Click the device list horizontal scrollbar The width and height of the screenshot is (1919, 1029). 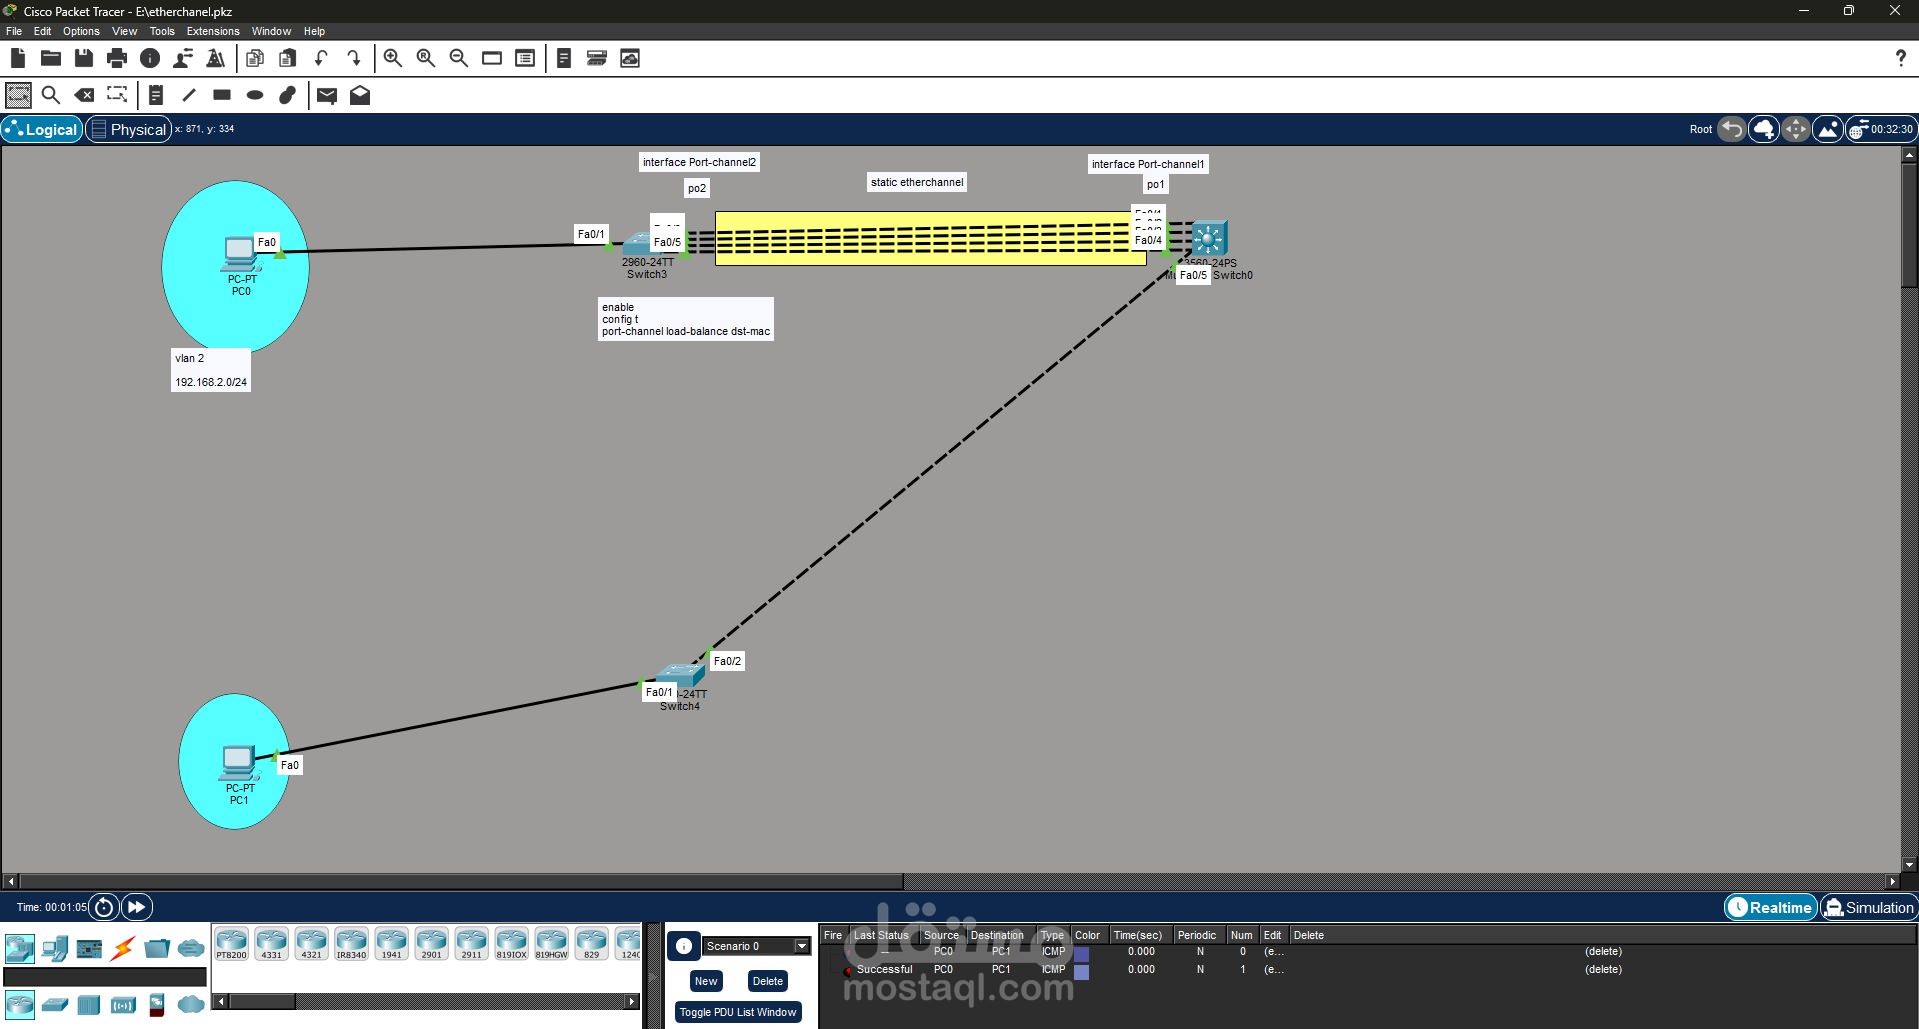click(x=426, y=1001)
